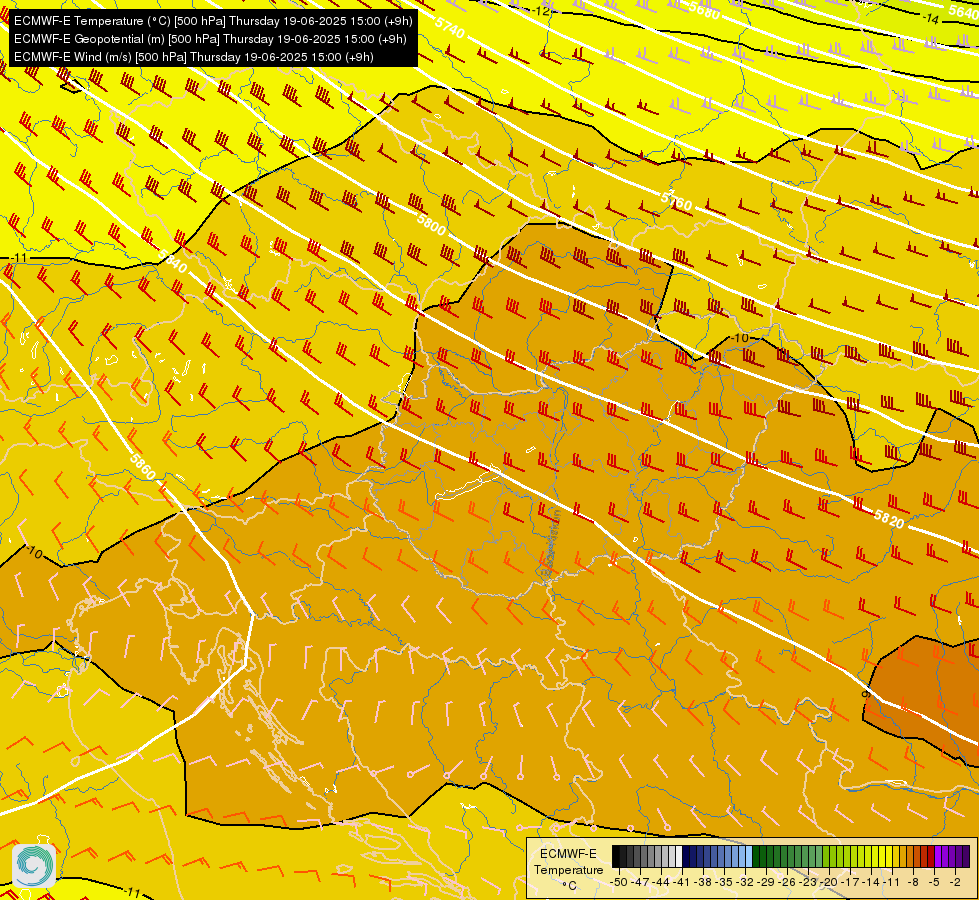The width and height of the screenshot is (979, 900).
Task: Click the -17 value on the legend scale
Action: tap(850, 882)
